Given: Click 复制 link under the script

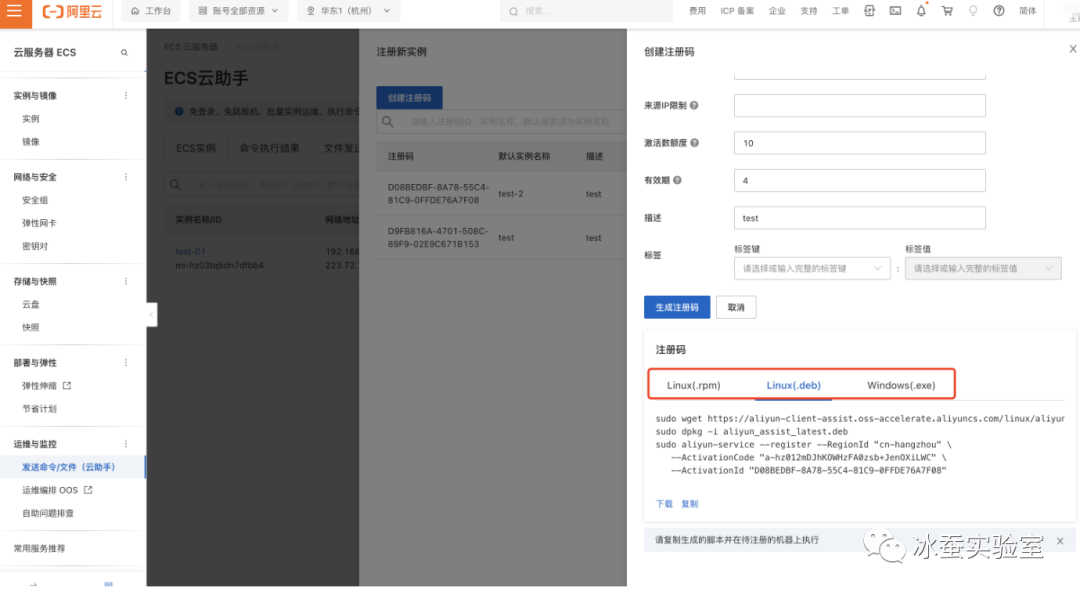Looking at the screenshot, I should coord(689,503).
